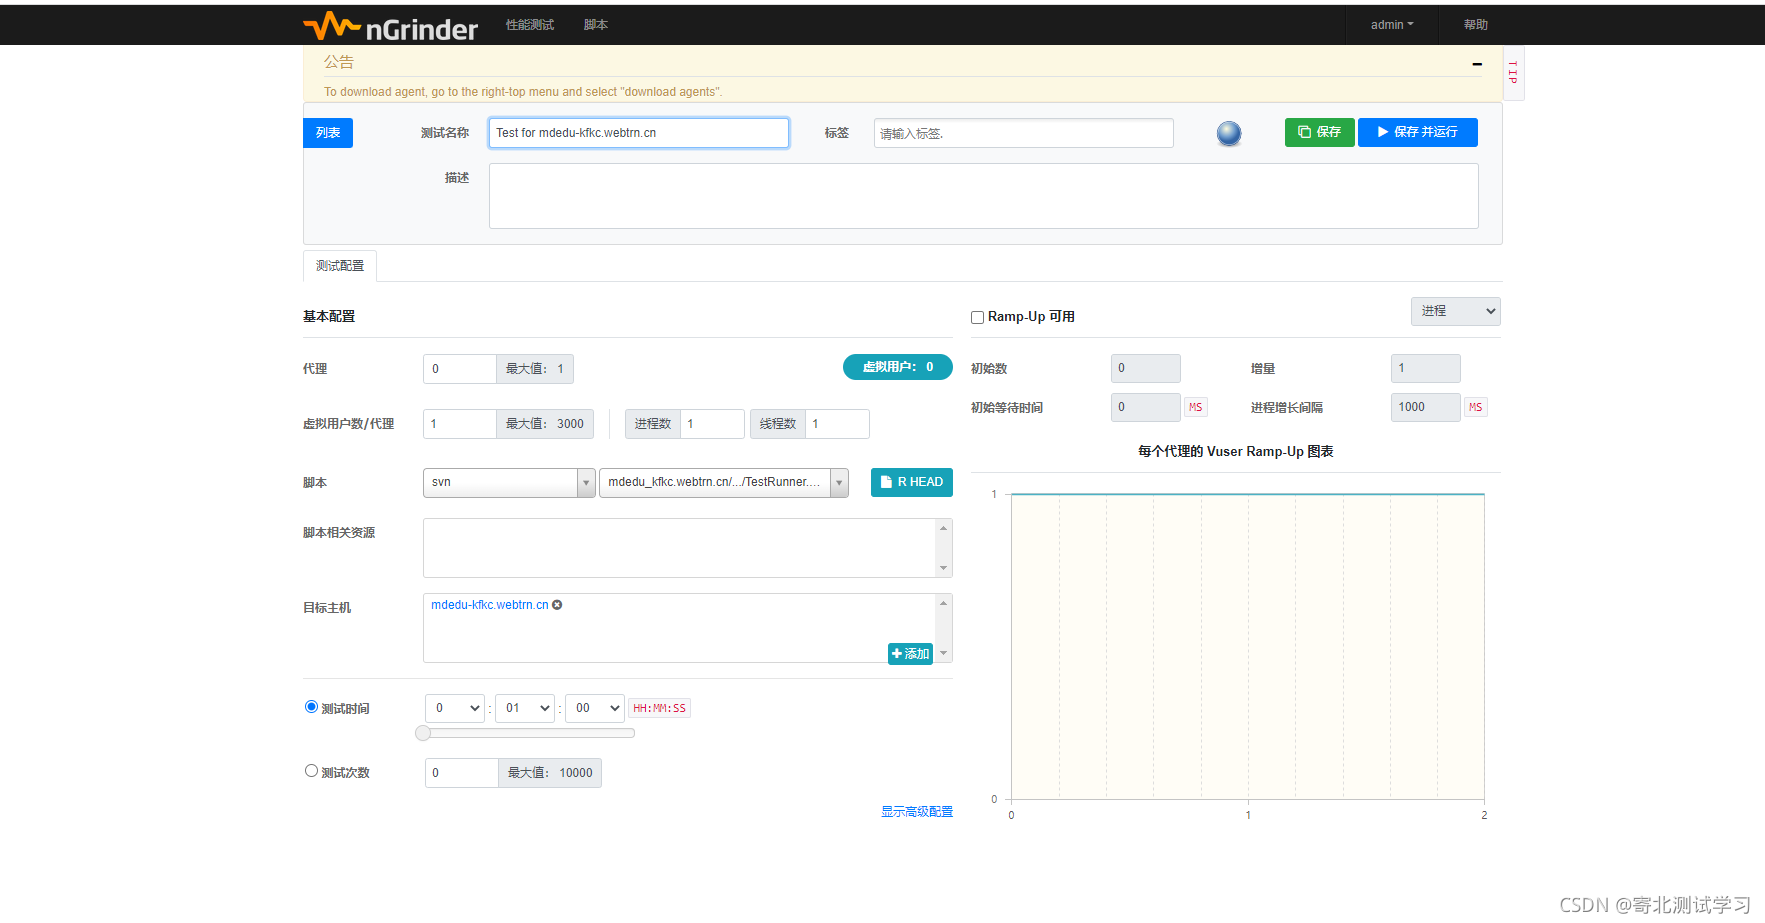Screen dimensions: 1765x923
Task: Click the test duration slider handle
Action: point(423,733)
